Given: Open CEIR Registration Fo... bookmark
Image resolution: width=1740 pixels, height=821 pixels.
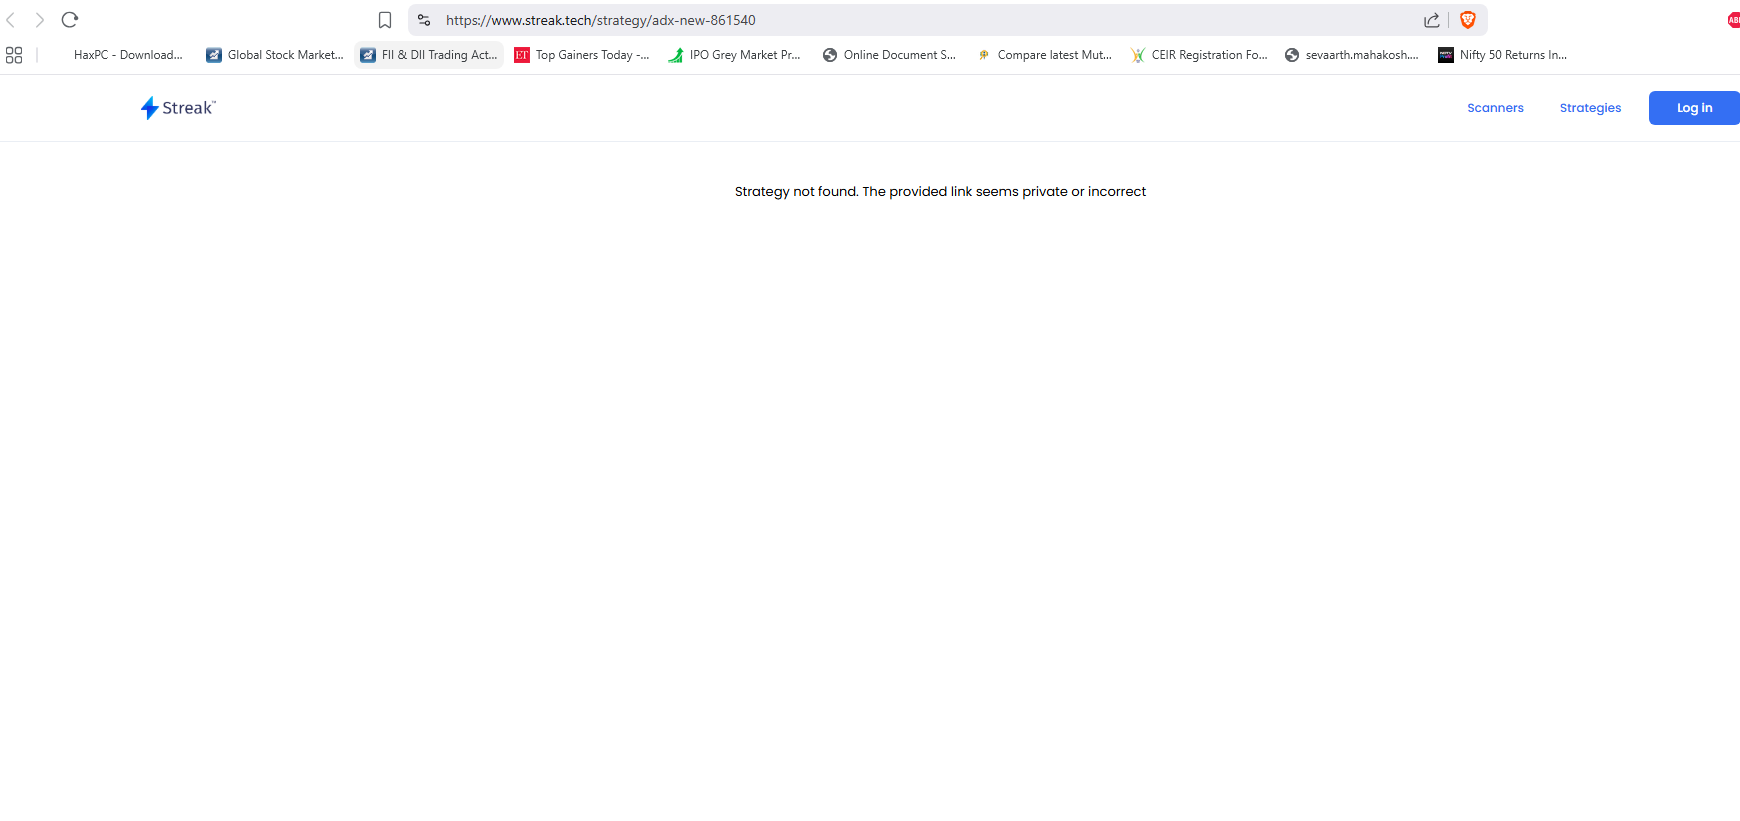Looking at the screenshot, I should (1199, 55).
